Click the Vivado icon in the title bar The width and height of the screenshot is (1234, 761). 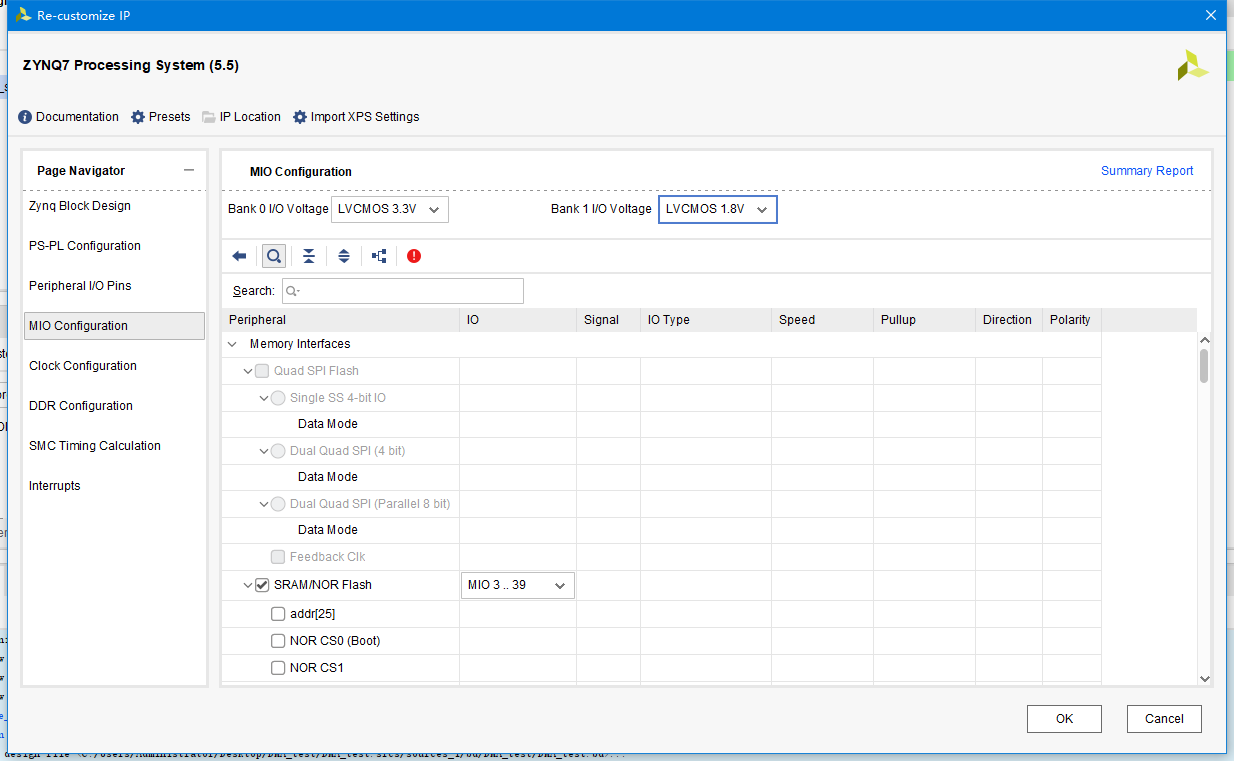(23, 15)
